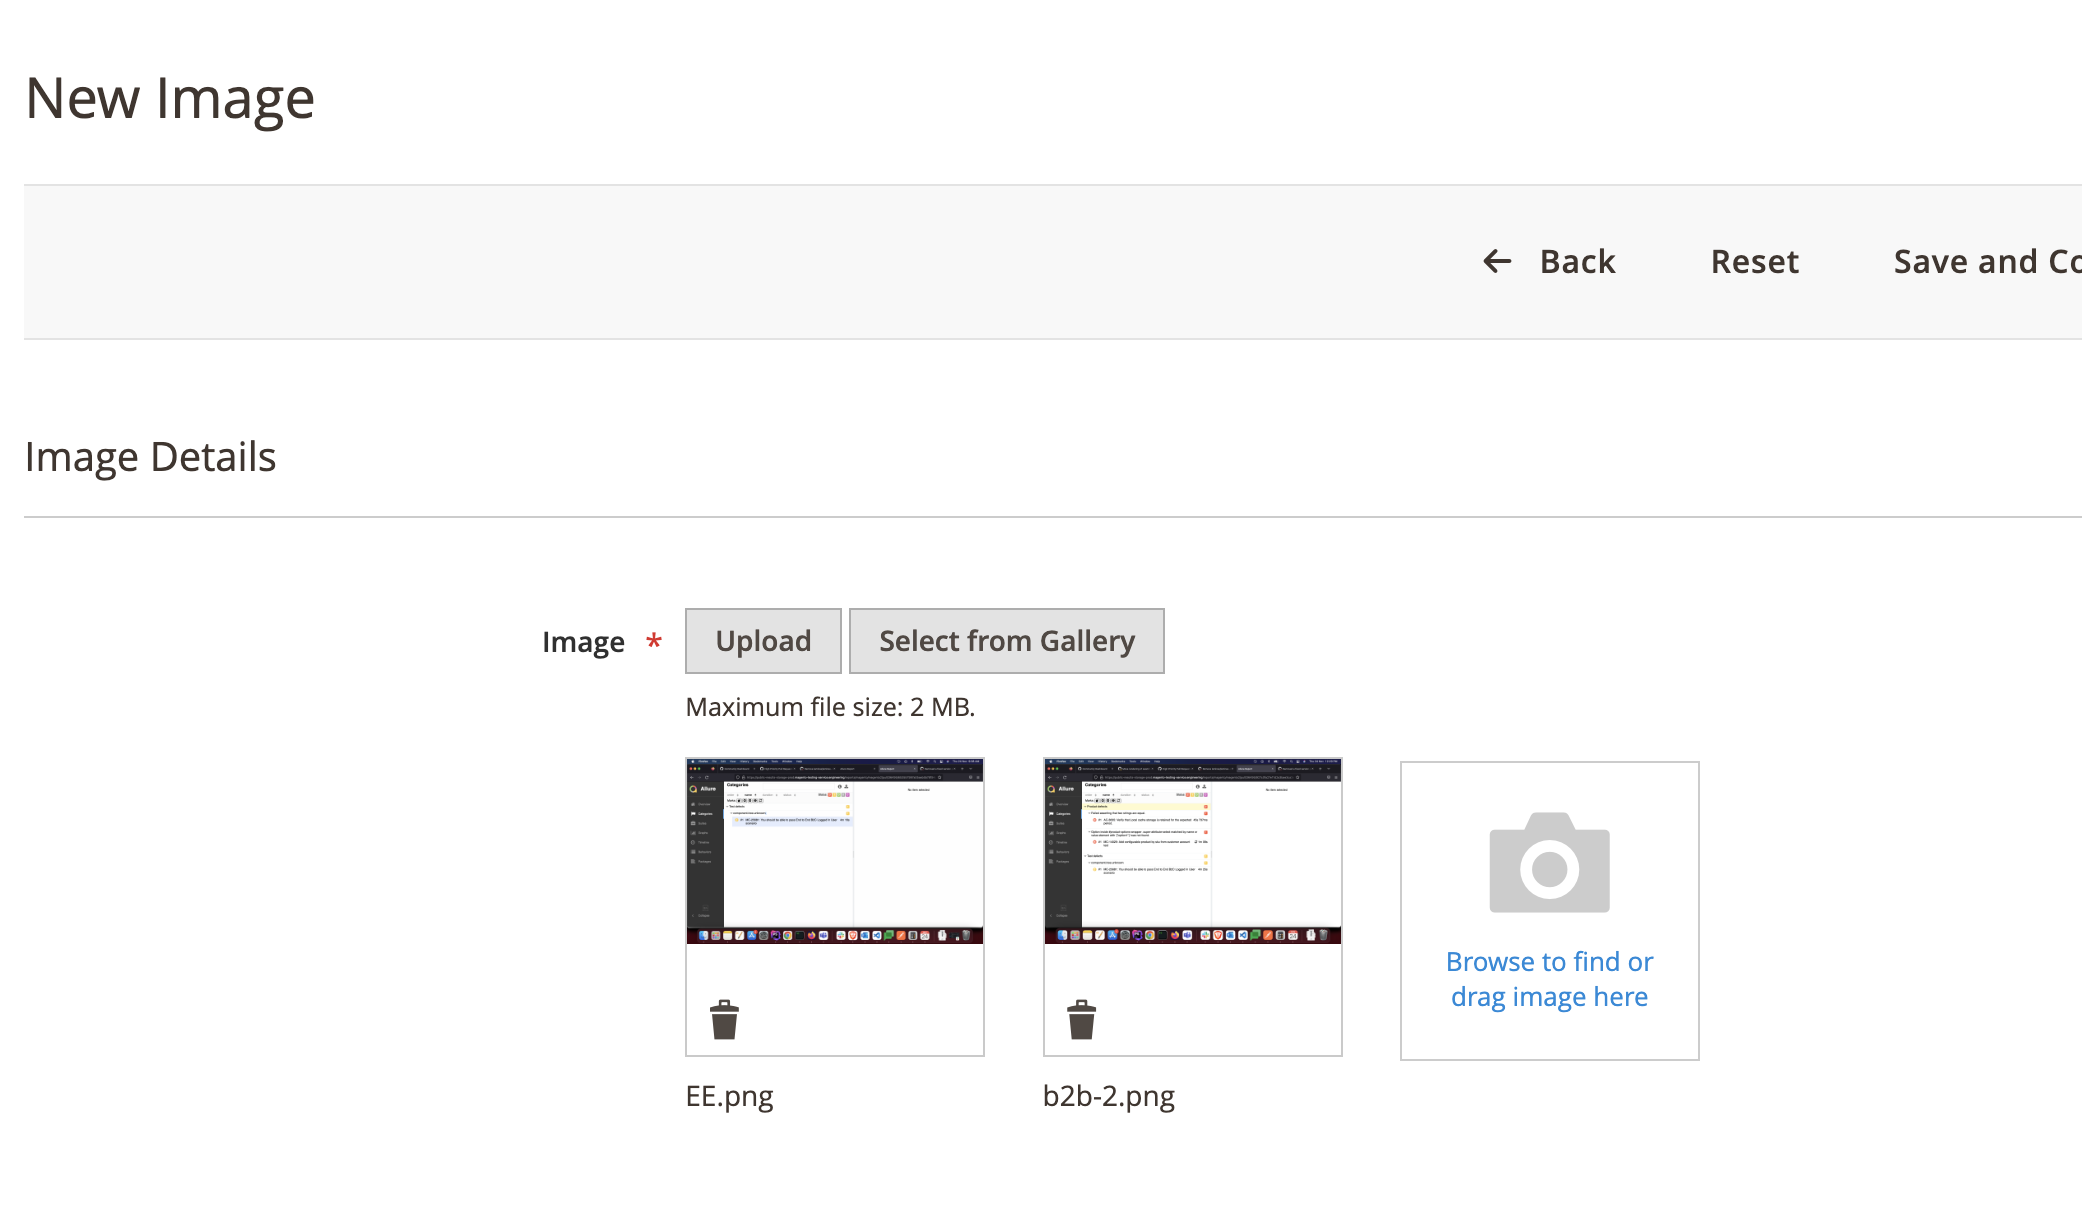Delete the EE.png image
The height and width of the screenshot is (1220, 2082).
pos(724,1020)
